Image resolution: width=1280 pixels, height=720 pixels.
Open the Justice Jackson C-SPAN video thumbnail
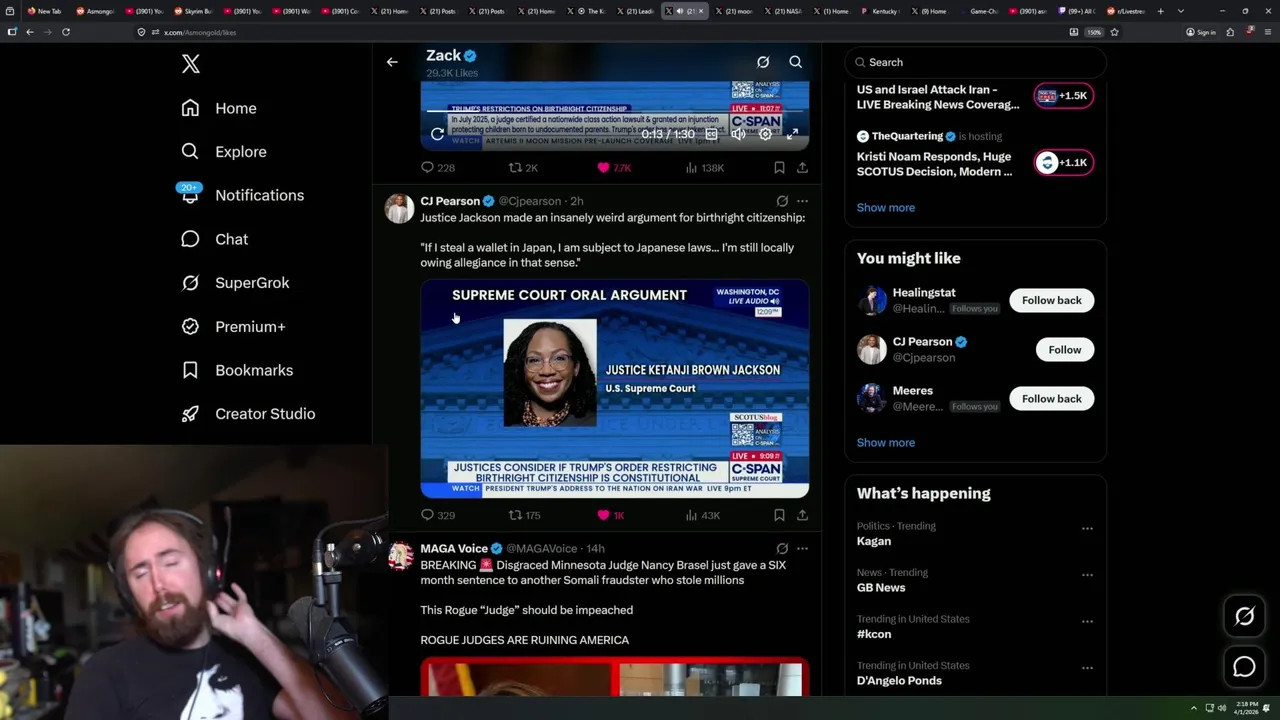(614, 389)
